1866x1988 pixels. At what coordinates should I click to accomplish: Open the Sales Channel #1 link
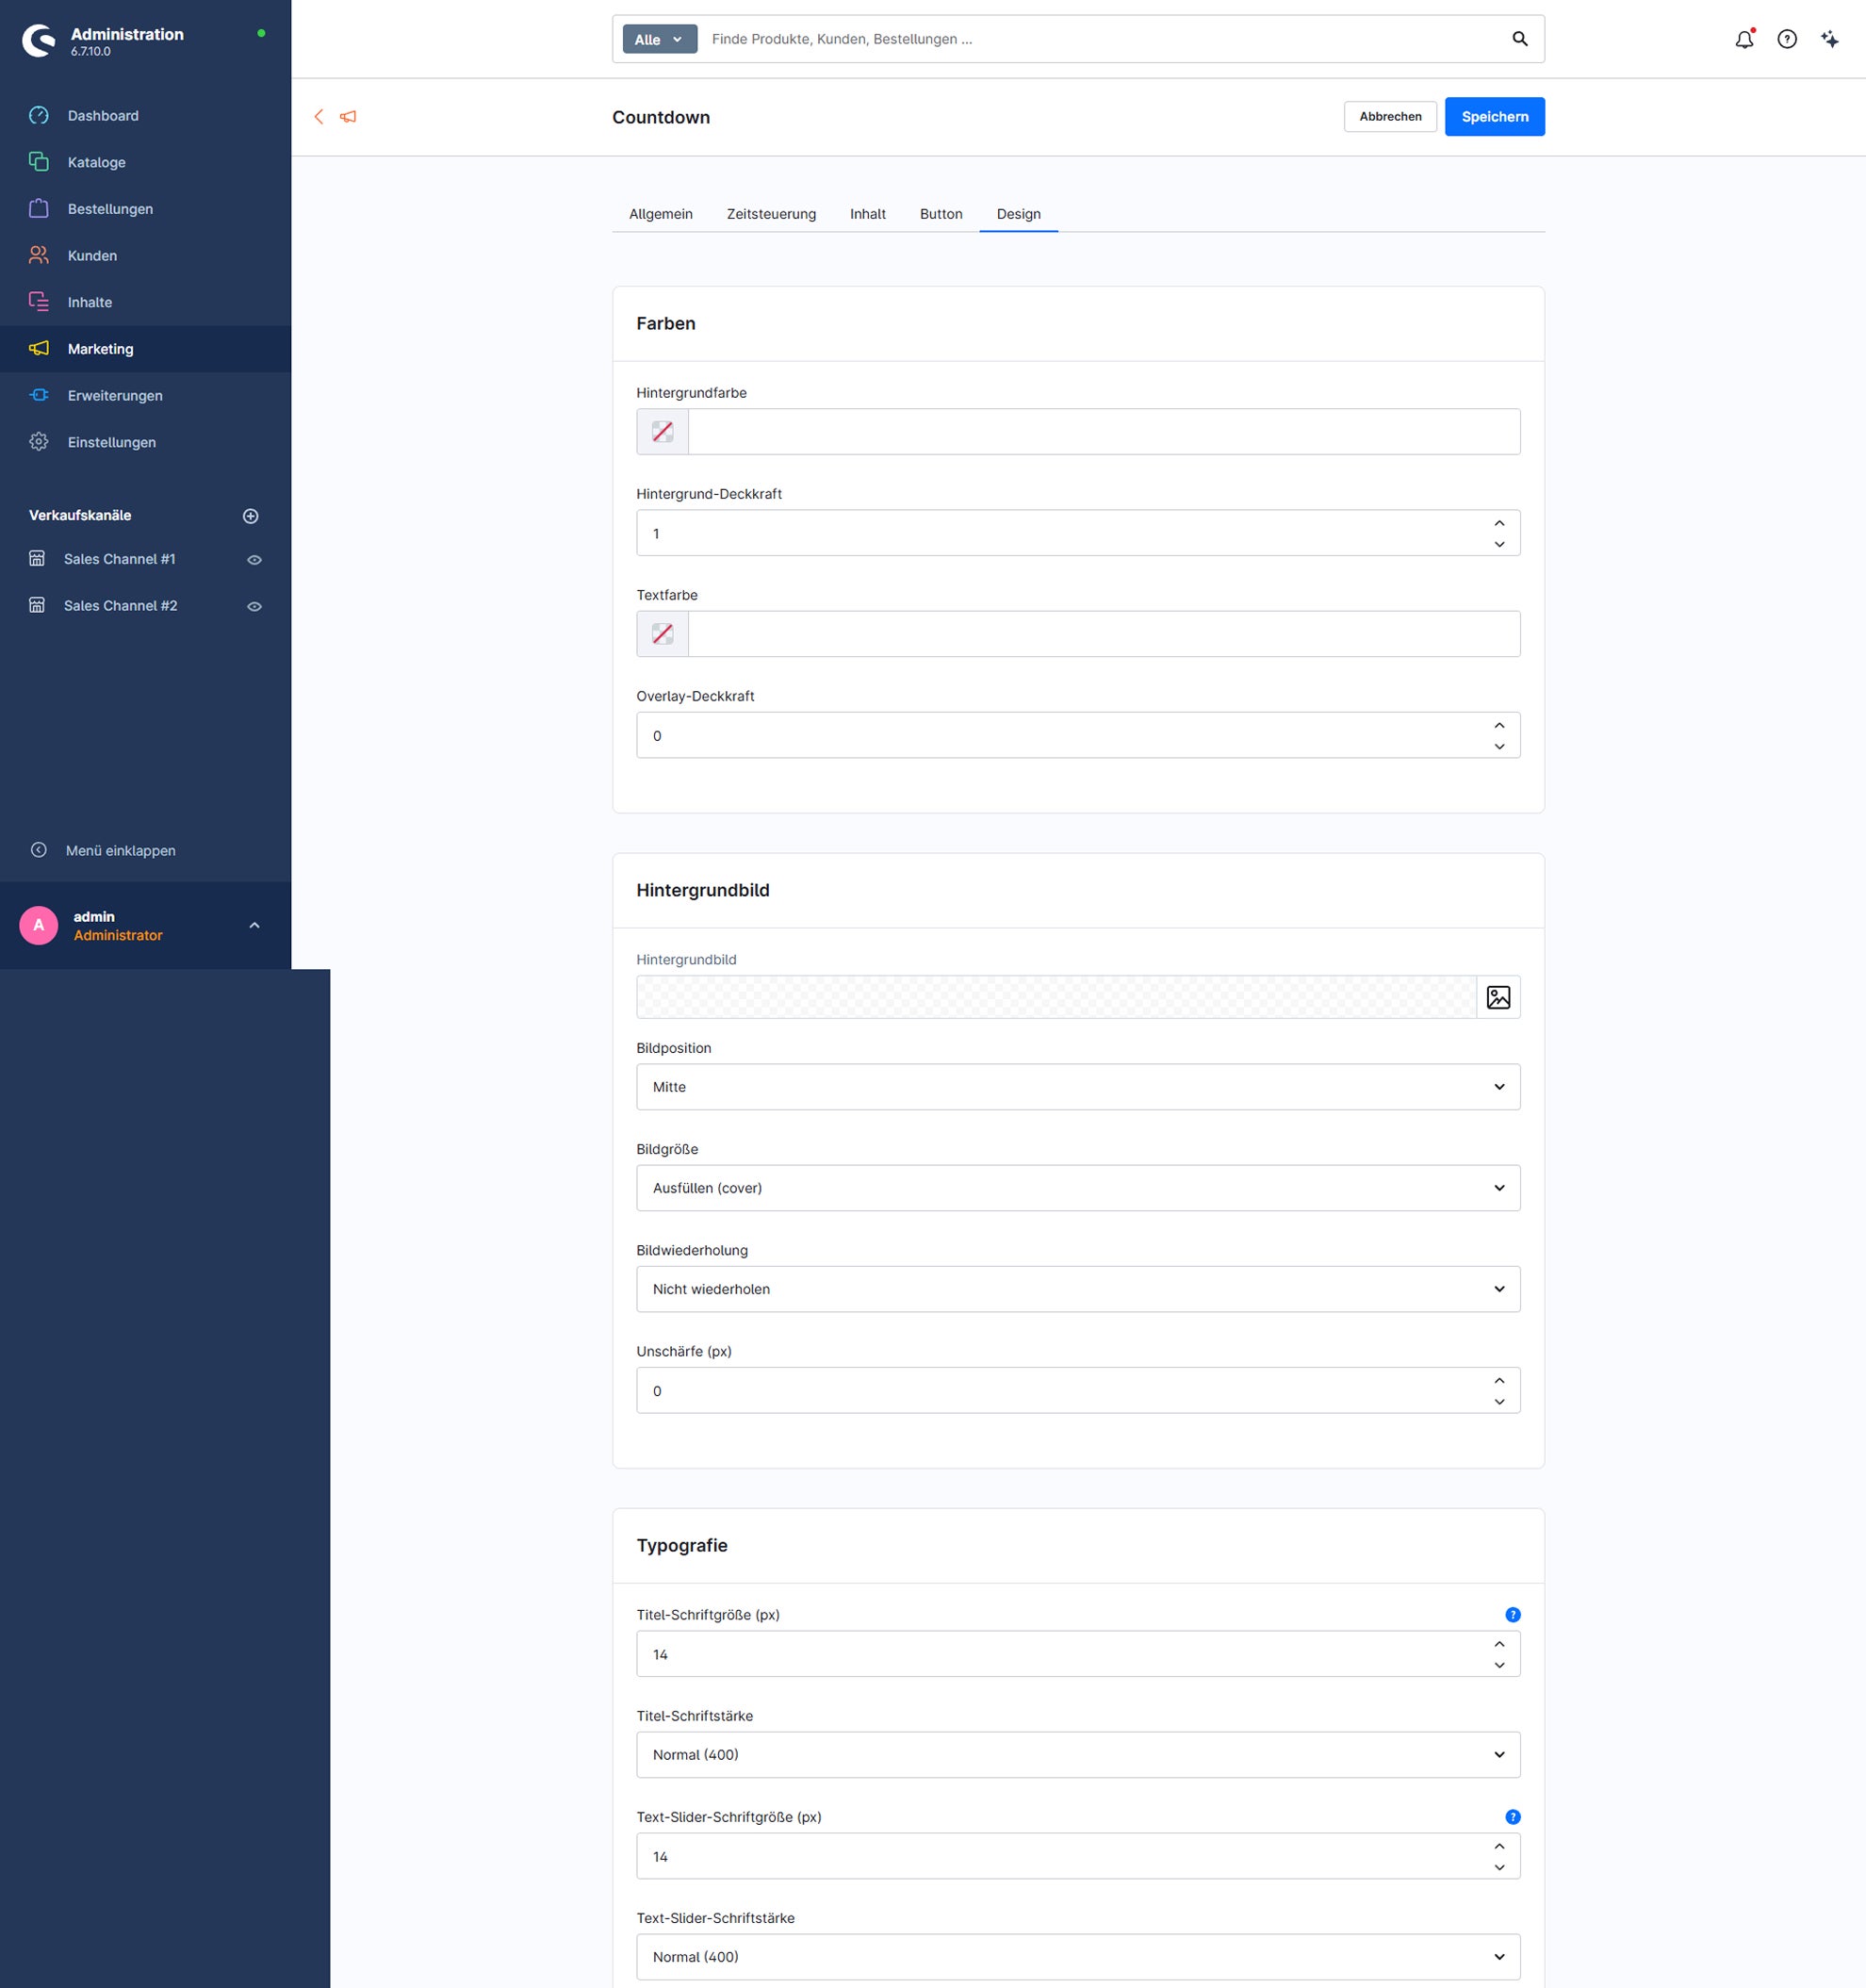[119, 559]
